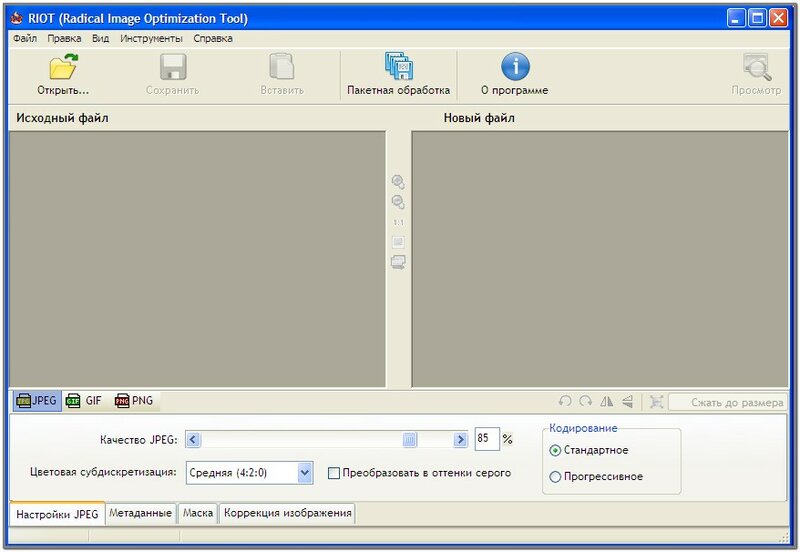
Task: Minimize the RIOT window
Action: click(736, 18)
